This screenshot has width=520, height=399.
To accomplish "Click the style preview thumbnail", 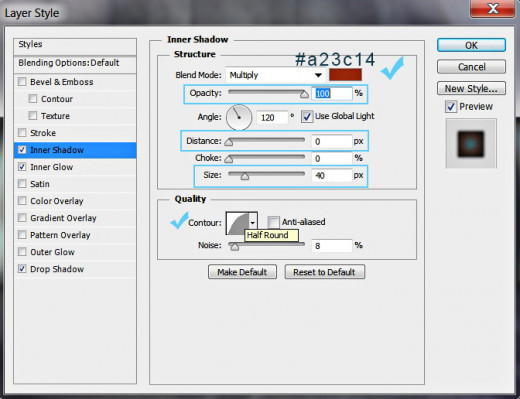I will point(471,144).
